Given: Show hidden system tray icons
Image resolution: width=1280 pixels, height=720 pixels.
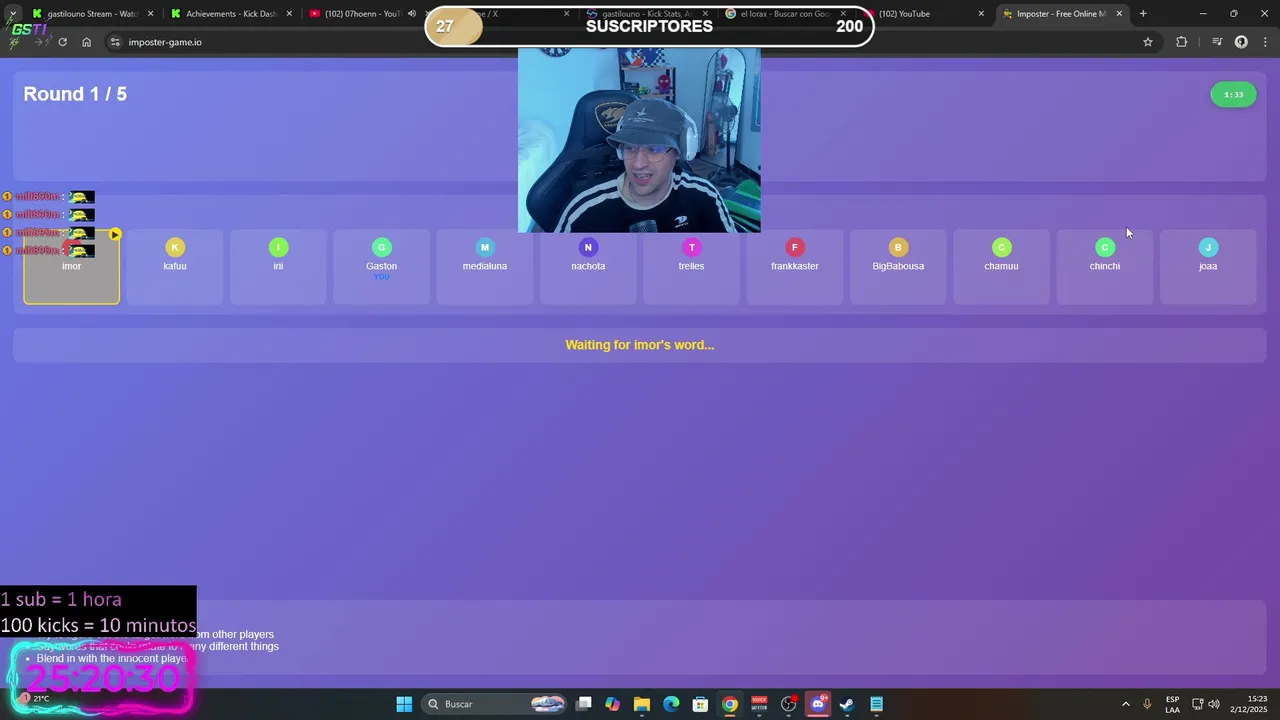Looking at the screenshot, I should (1125, 704).
